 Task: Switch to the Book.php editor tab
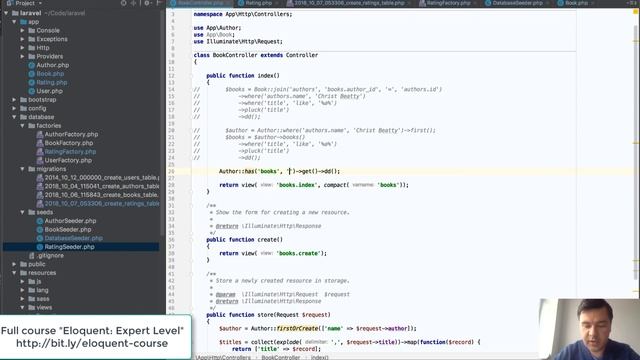click(576, 3)
